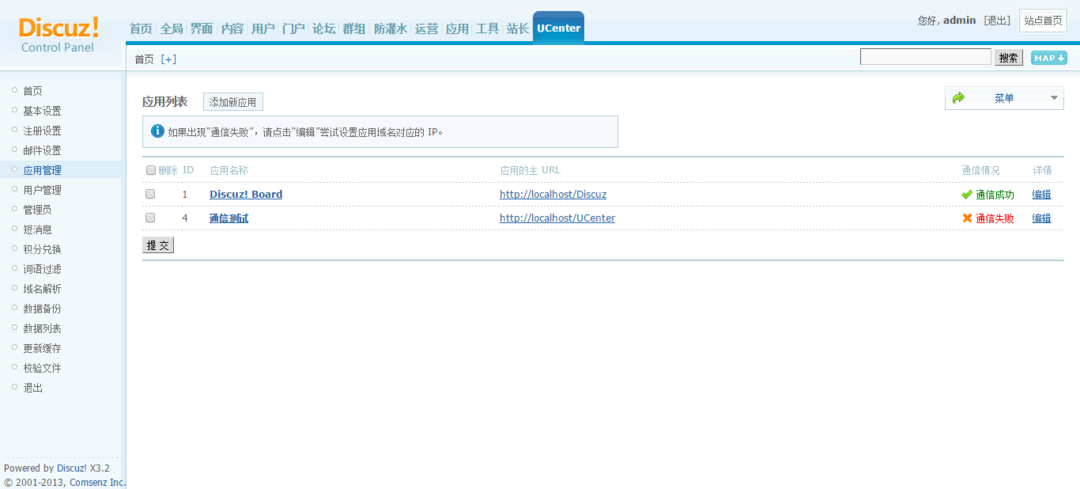This screenshot has height=489, width=1080.
Task: Click into the top search input field
Action: click(926, 57)
